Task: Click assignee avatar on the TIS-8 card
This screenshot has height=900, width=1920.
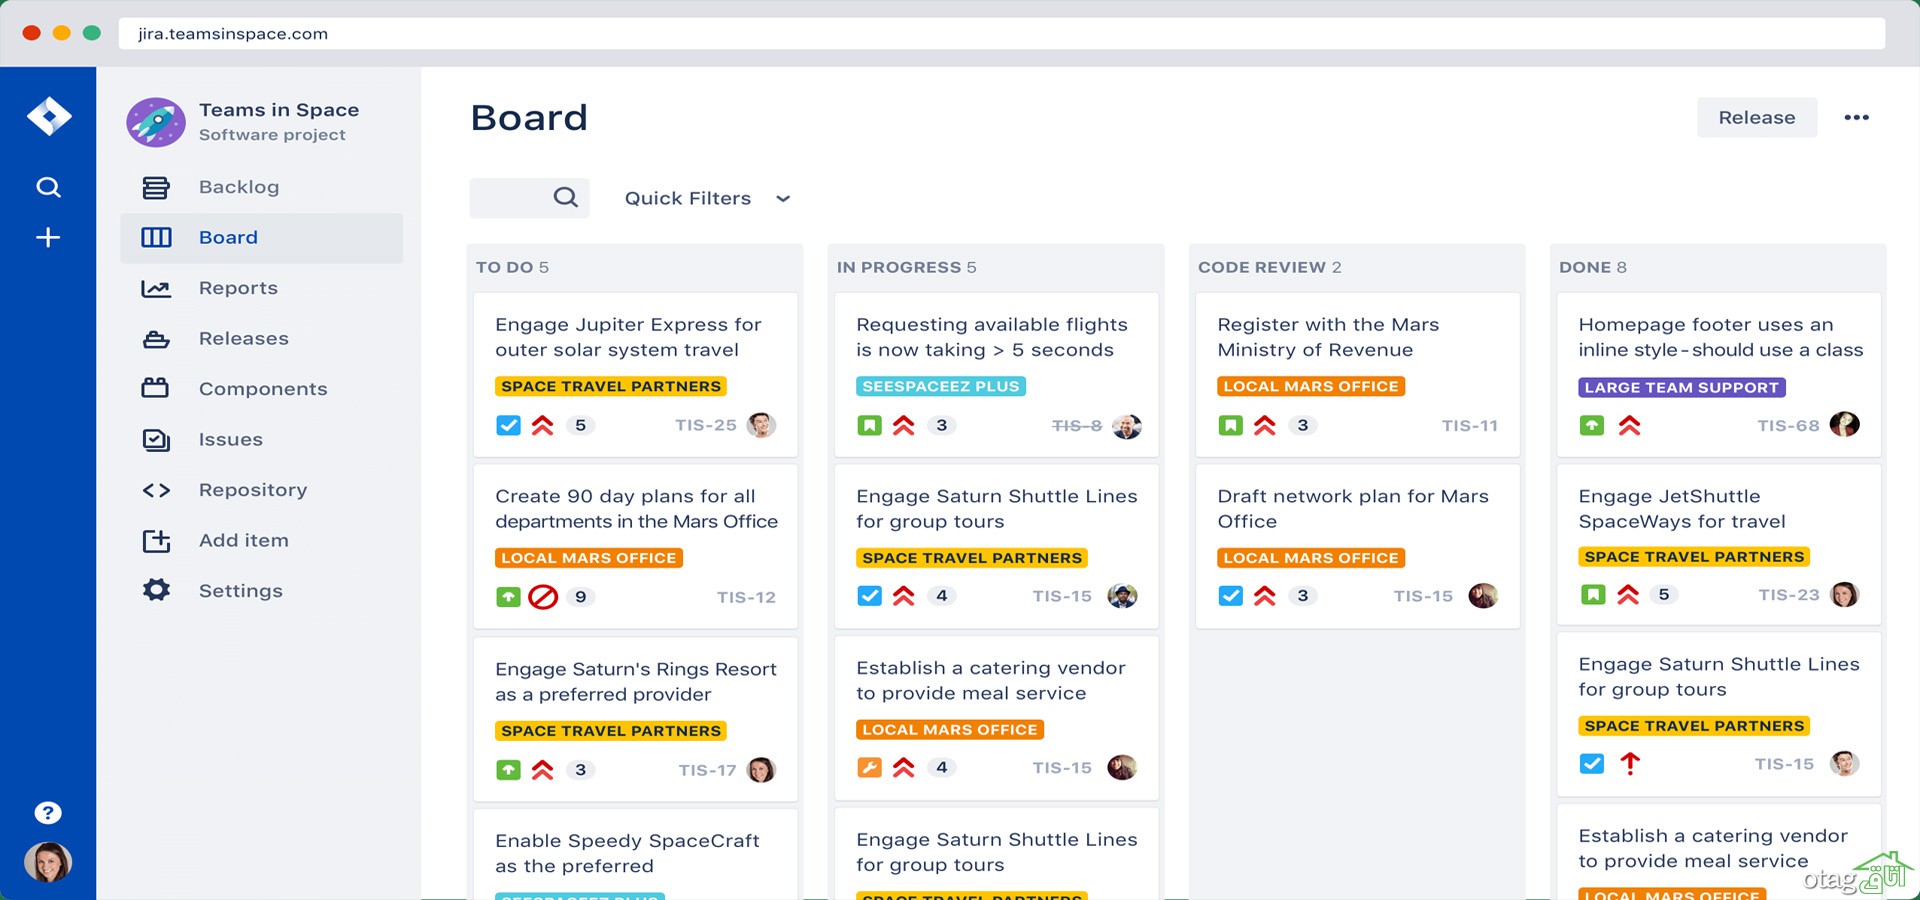Action: (1127, 426)
